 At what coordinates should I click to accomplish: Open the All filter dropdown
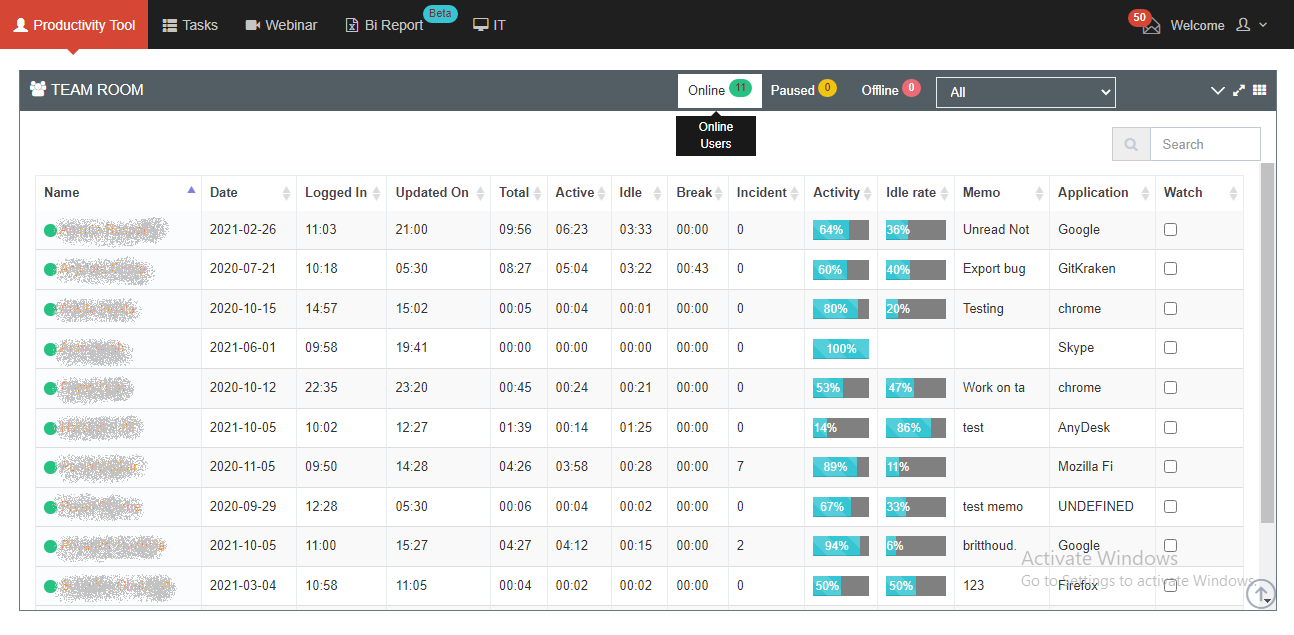click(x=1026, y=92)
